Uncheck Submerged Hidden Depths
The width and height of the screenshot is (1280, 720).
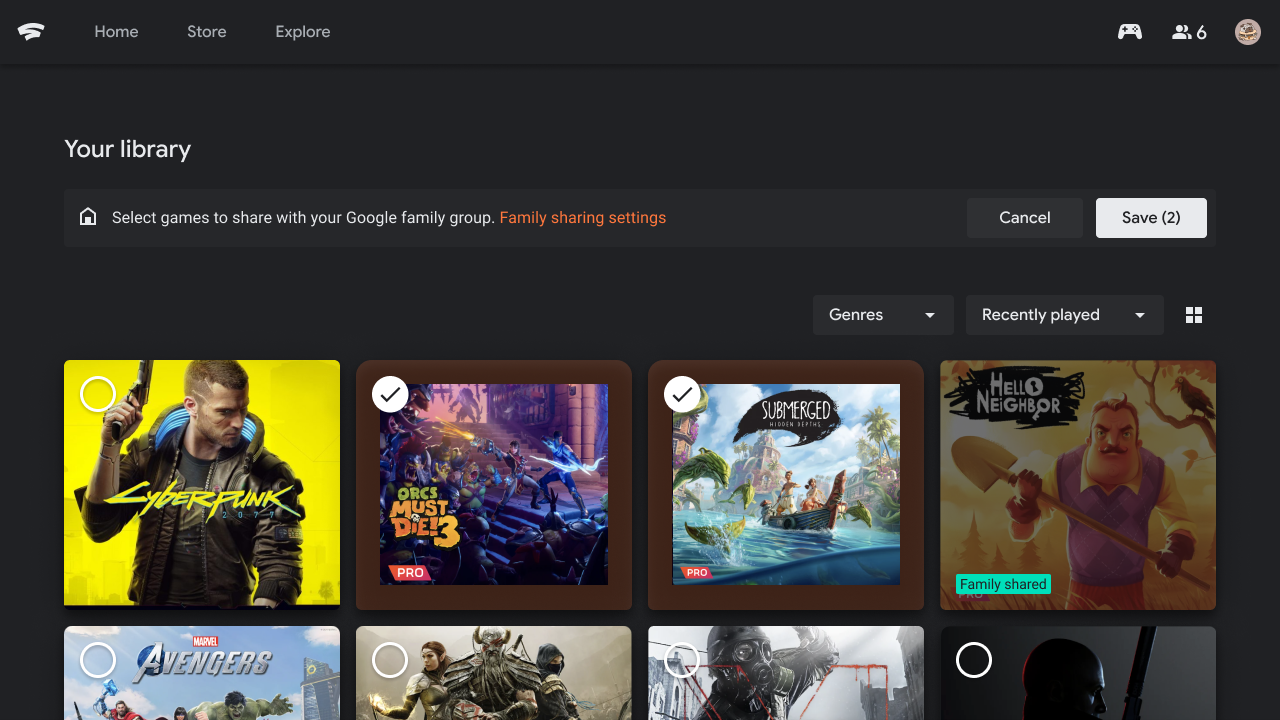(x=682, y=394)
